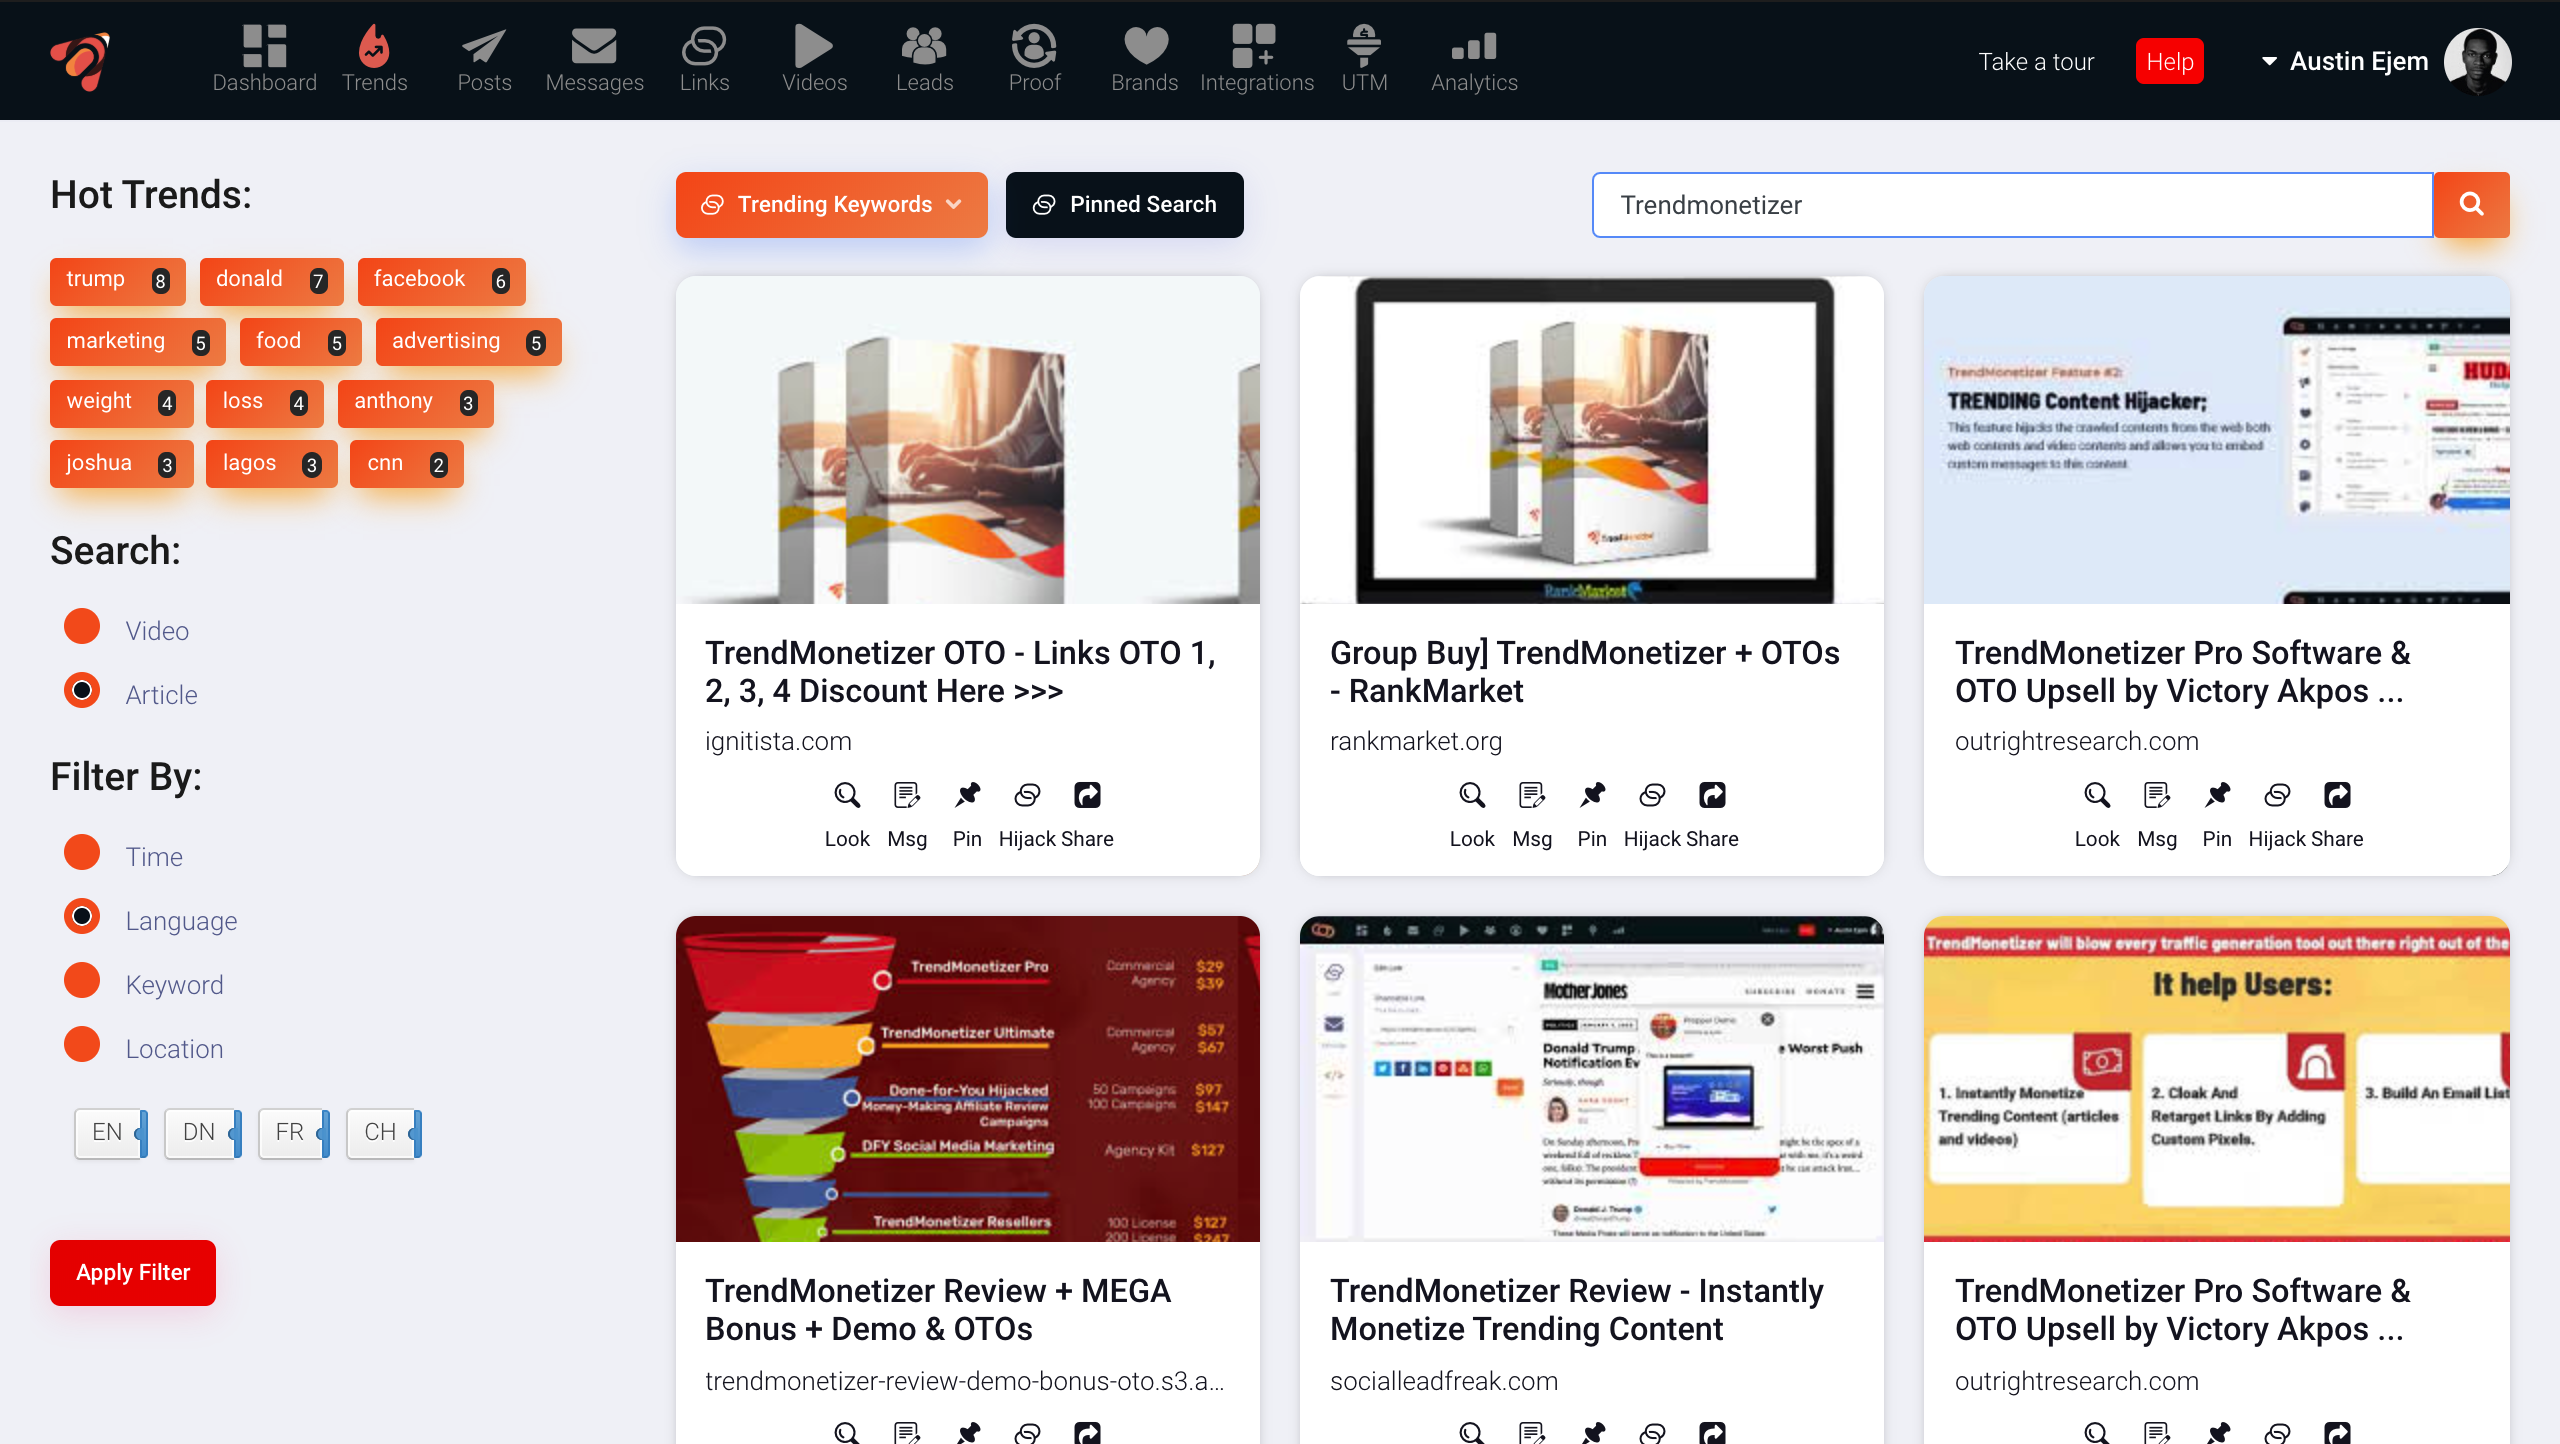Select the marketing hot trend tag
2560x1444 pixels.
click(x=137, y=342)
